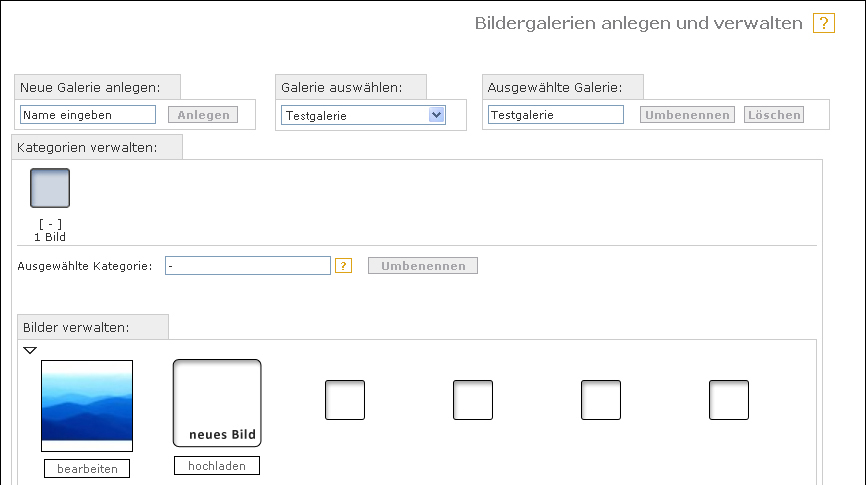Click the Löschen button
Viewport: 866px width, 485px height.
point(774,115)
